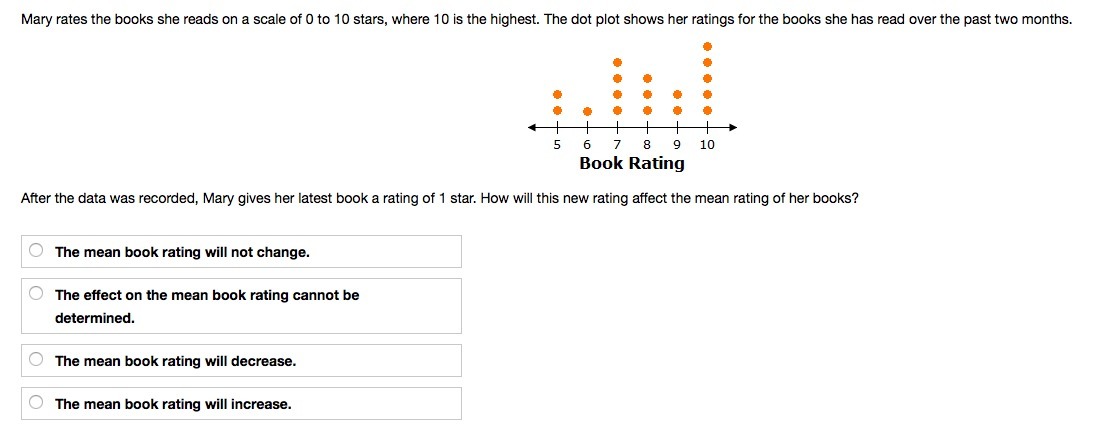The image size is (1117, 441).
Task: Select 'The mean book rating will decrease' radio
Action: coord(36,360)
